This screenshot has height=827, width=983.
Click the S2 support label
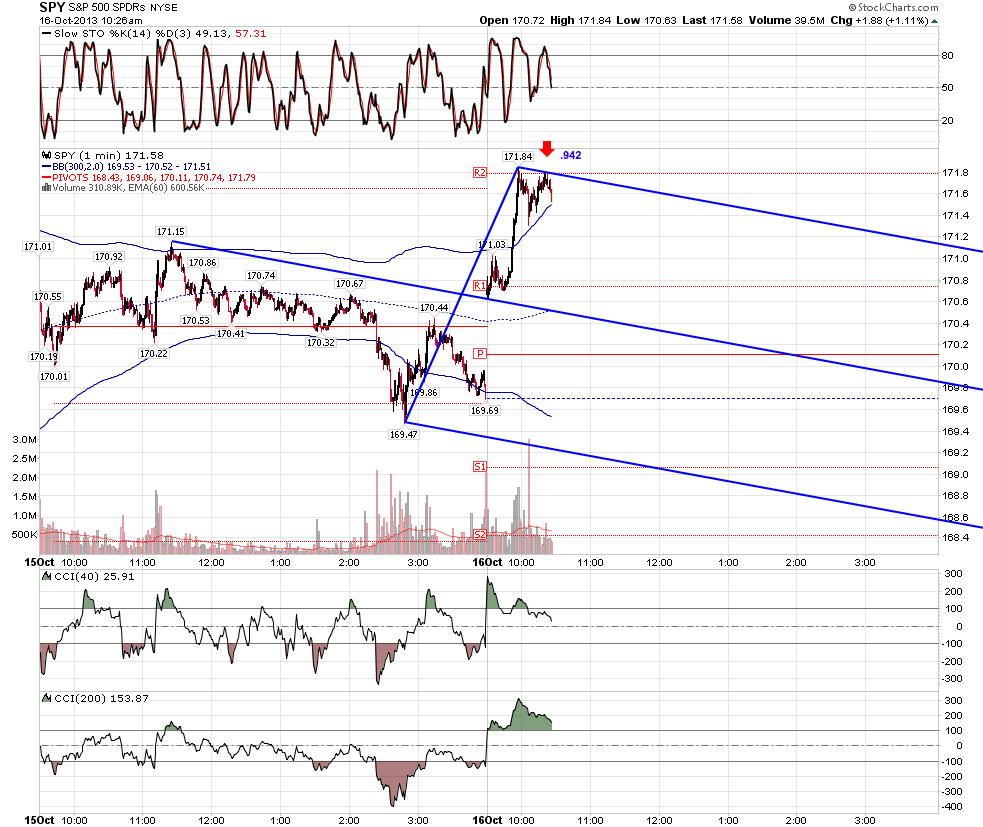[x=480, y=535]
